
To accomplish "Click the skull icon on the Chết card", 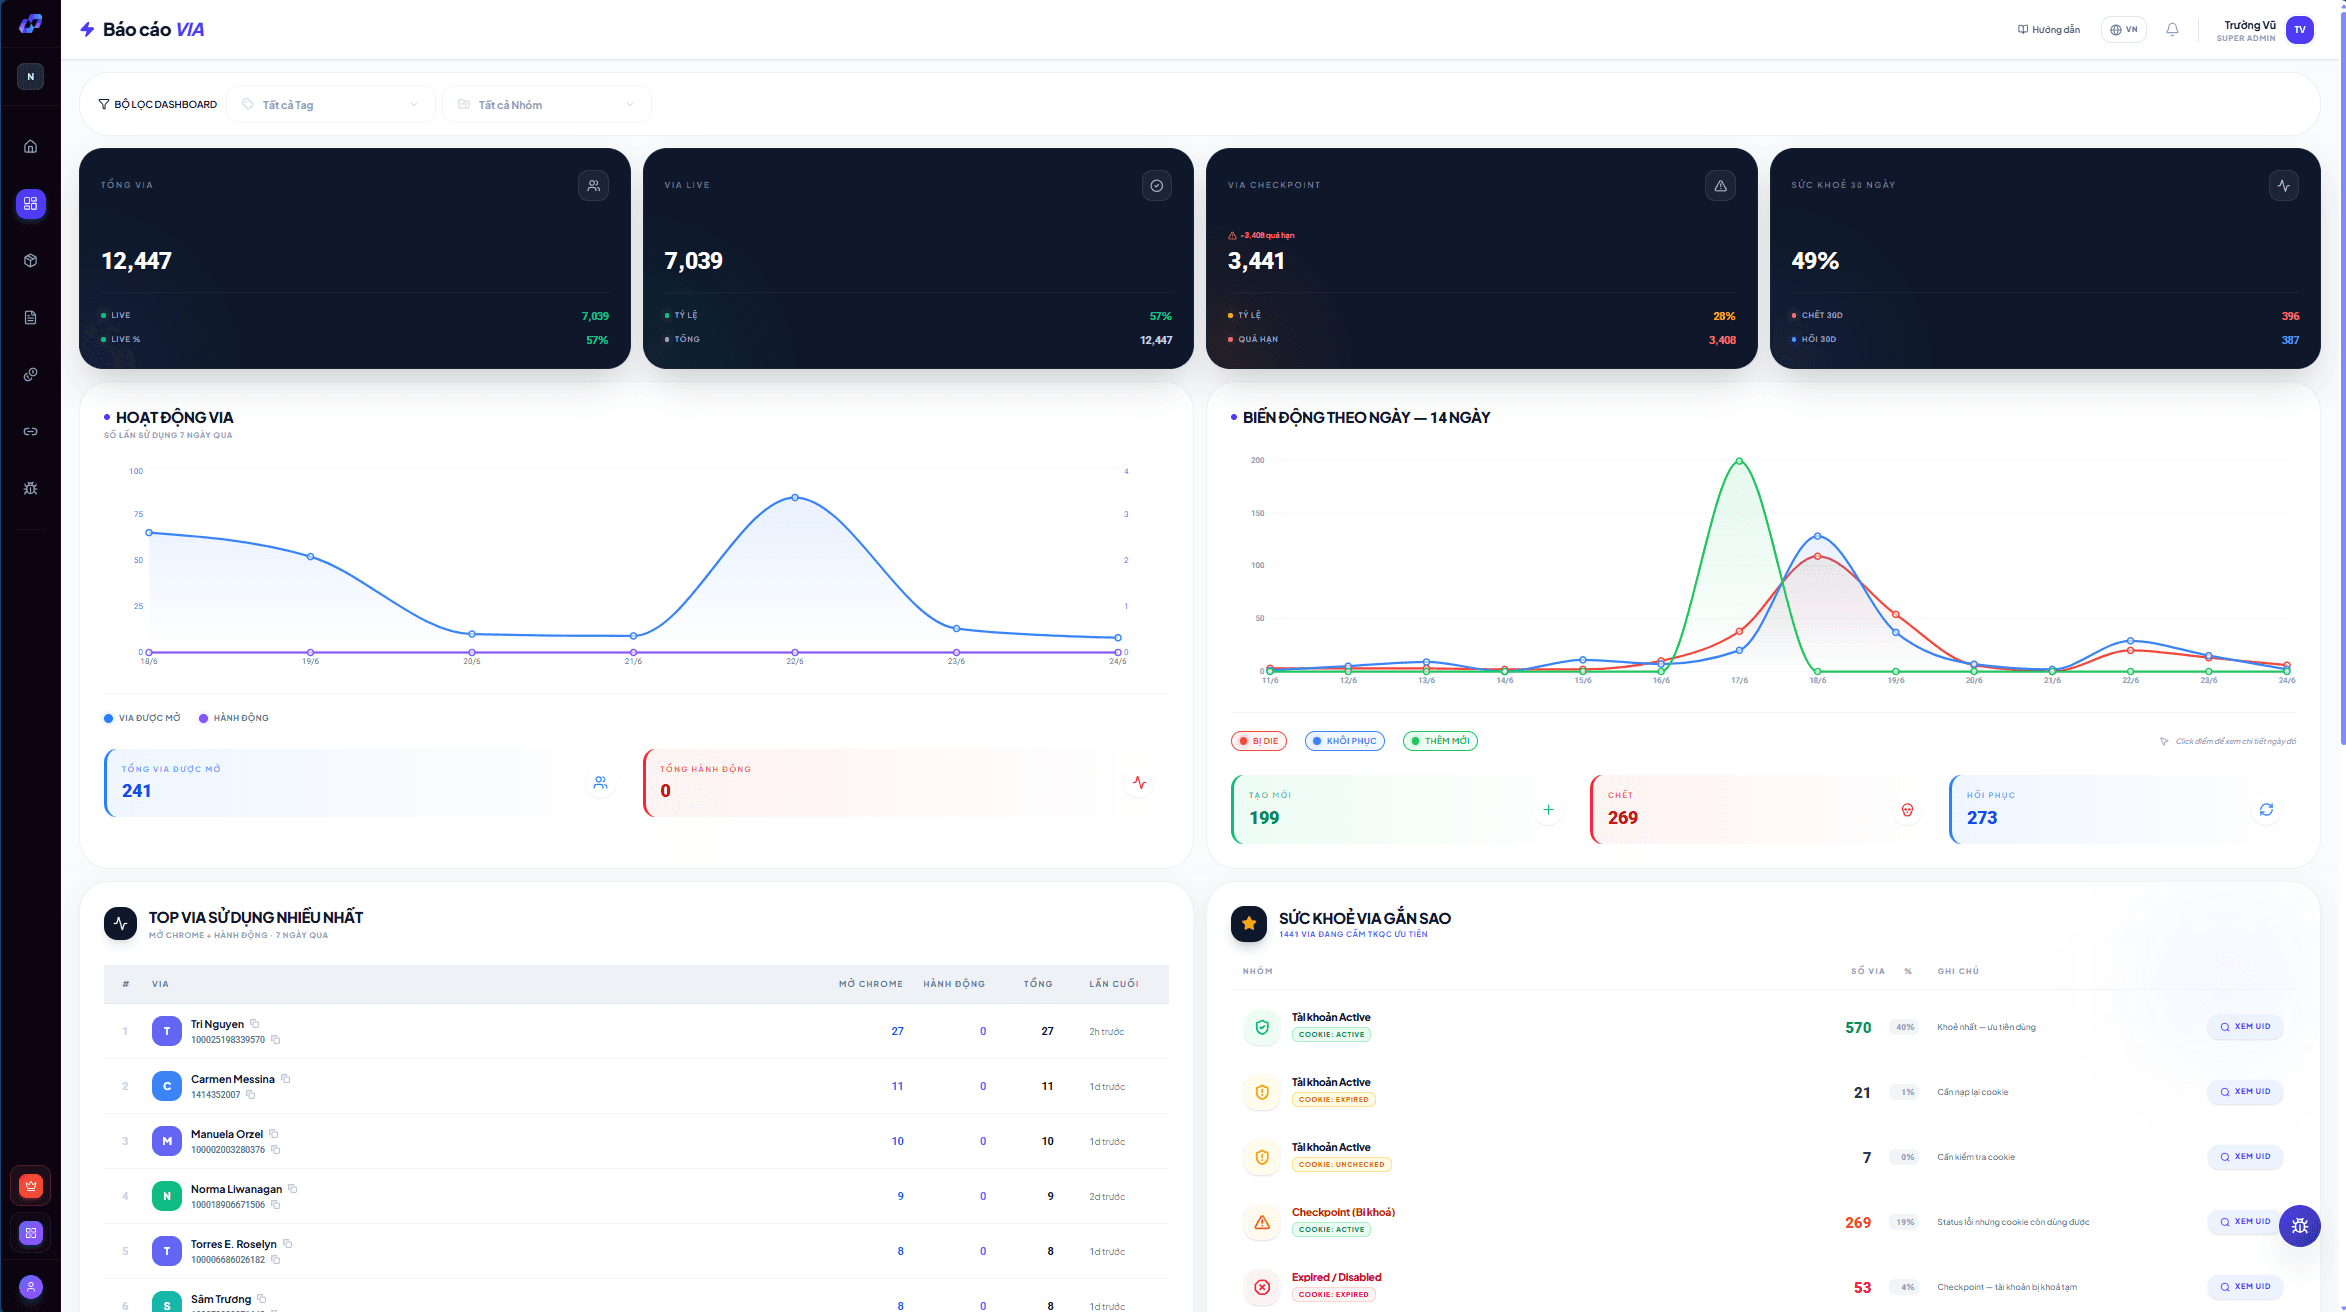I will tap(1907, 810).
